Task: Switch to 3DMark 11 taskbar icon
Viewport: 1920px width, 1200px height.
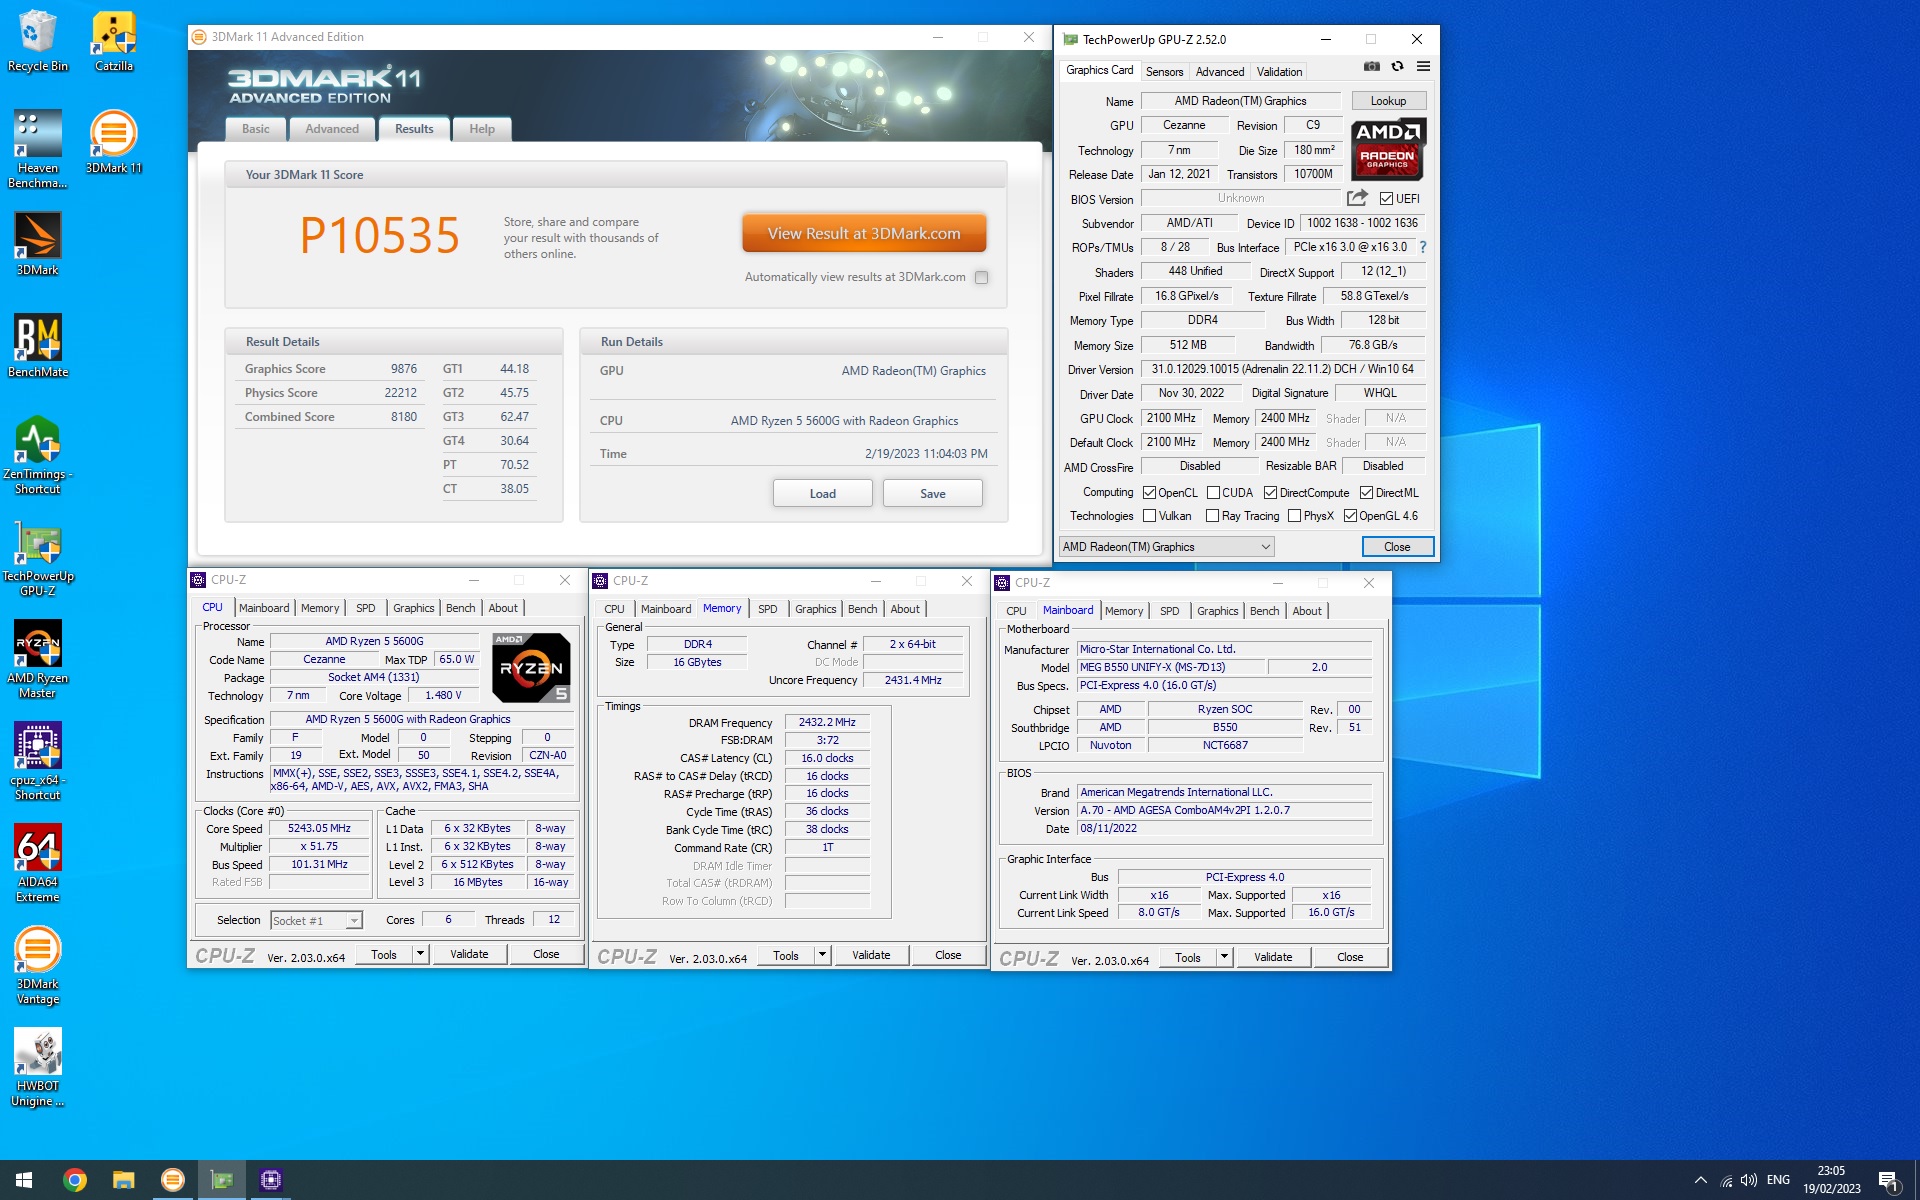Action: (x=172, y=1180)
